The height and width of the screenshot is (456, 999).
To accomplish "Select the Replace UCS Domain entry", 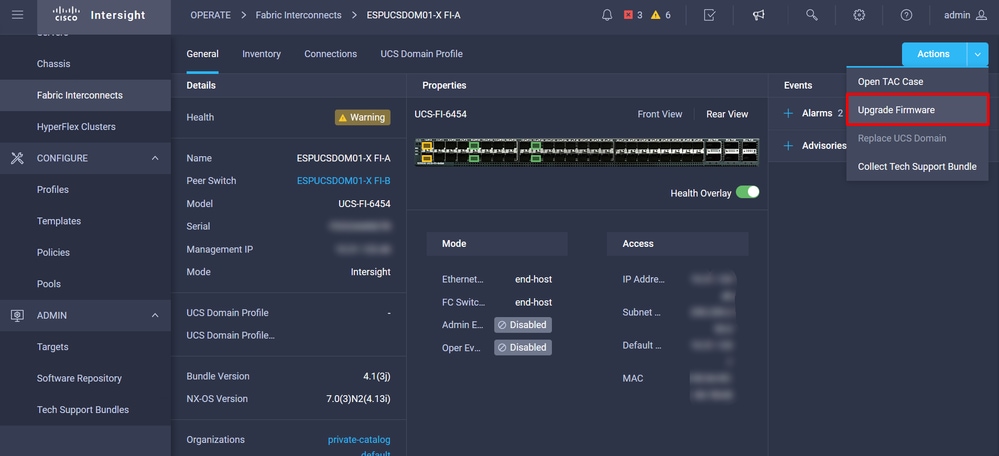I will [x=917, y=138].
